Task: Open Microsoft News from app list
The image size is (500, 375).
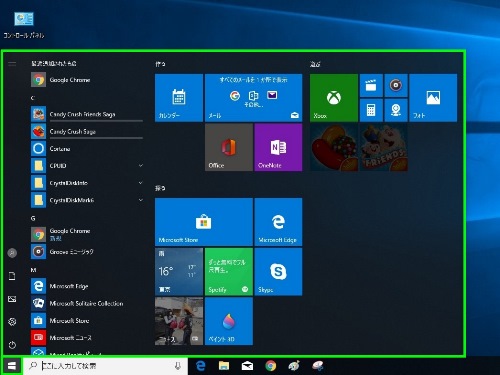Action: (87, 338)
